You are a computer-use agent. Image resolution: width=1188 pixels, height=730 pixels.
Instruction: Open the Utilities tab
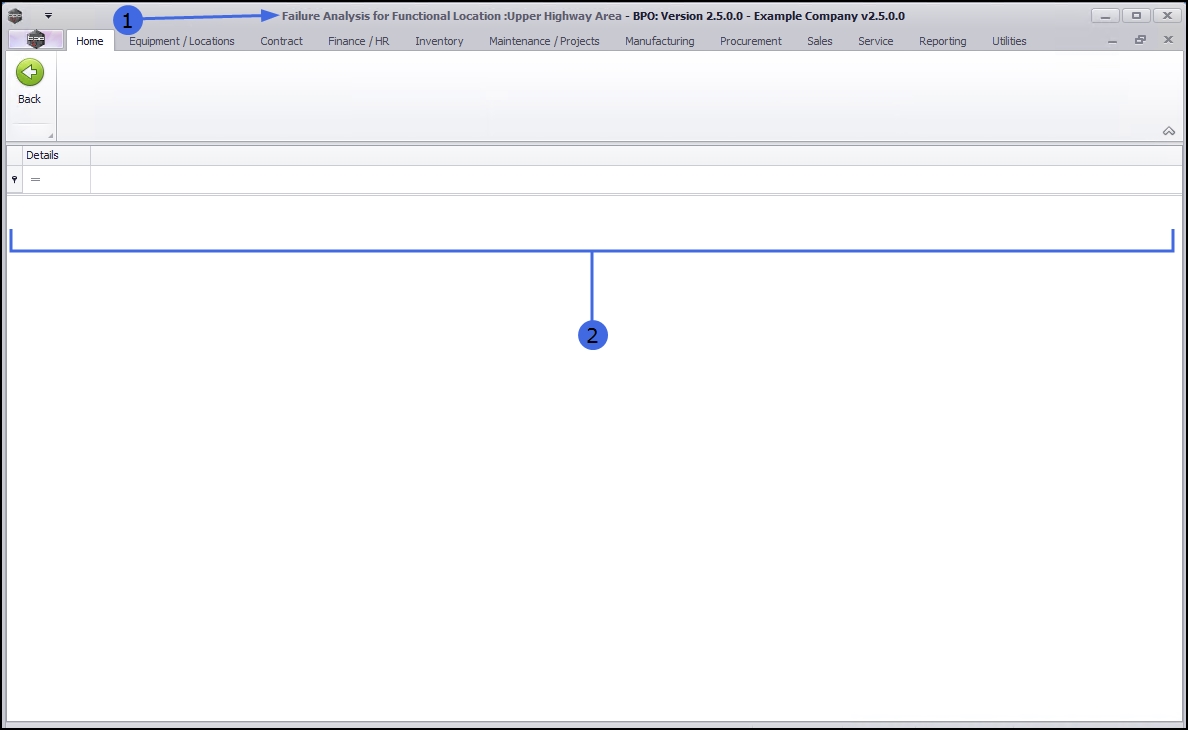click(x=1009, y=41)
